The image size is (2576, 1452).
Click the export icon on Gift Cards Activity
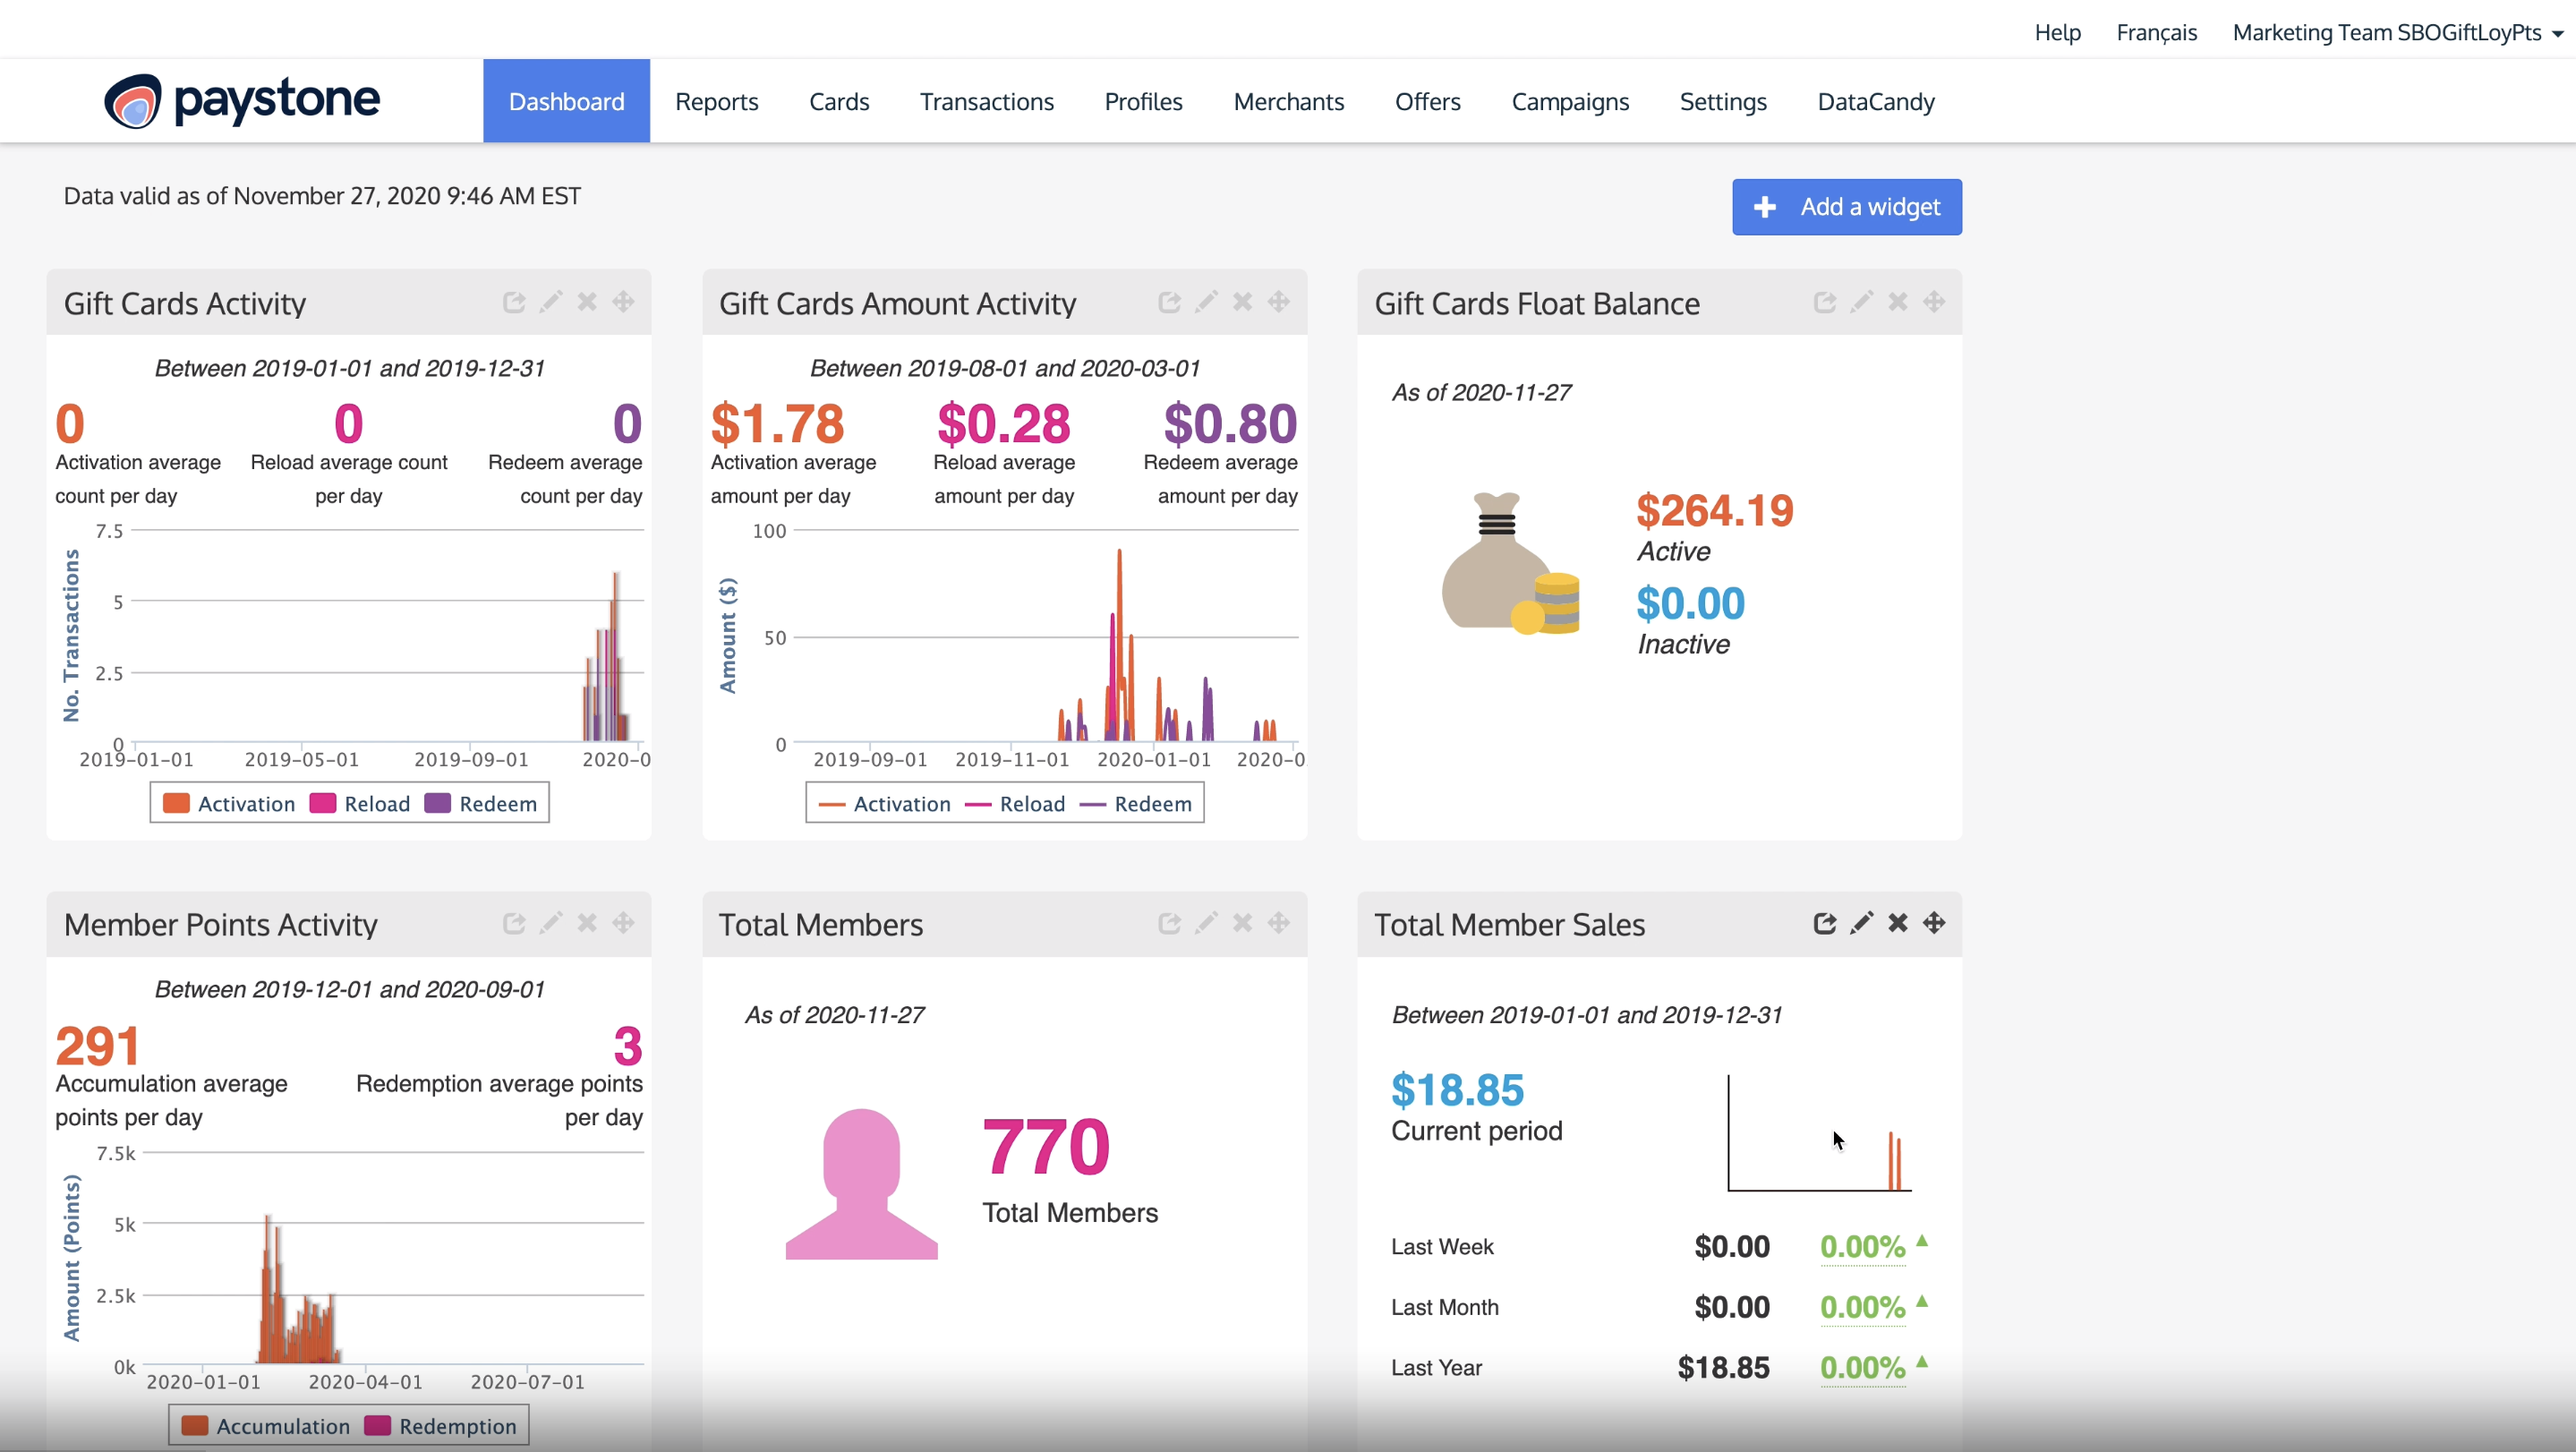tap(514, 302)
